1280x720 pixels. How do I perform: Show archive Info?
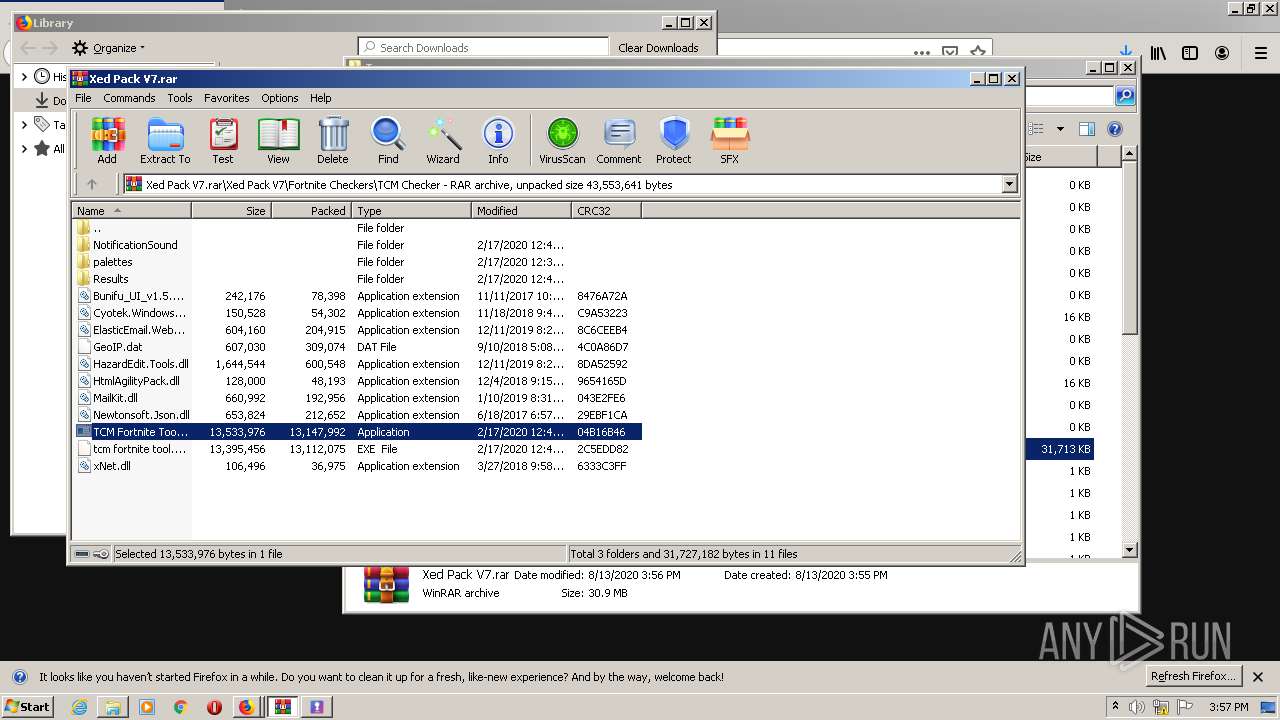[498, 140]
